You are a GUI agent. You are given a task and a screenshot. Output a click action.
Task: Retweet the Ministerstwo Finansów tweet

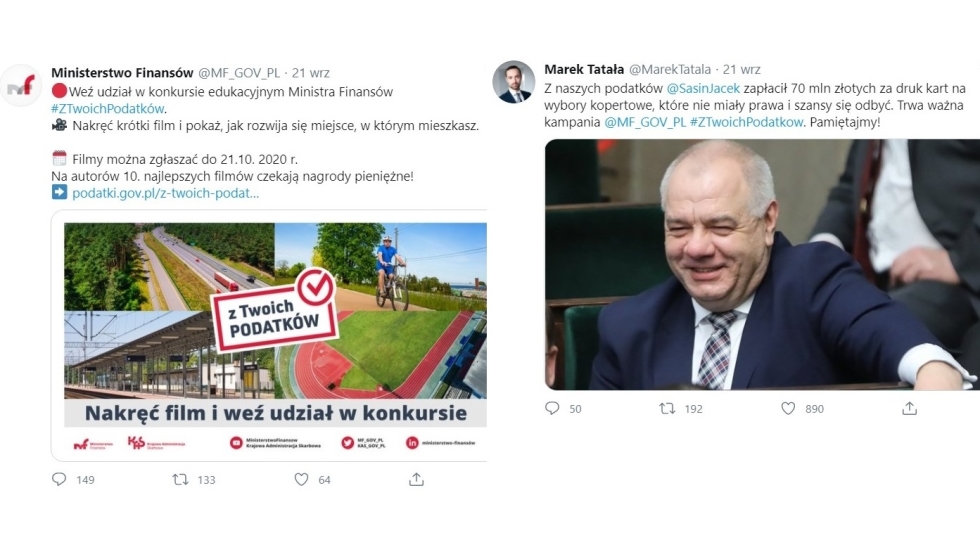tap(181, 479)
